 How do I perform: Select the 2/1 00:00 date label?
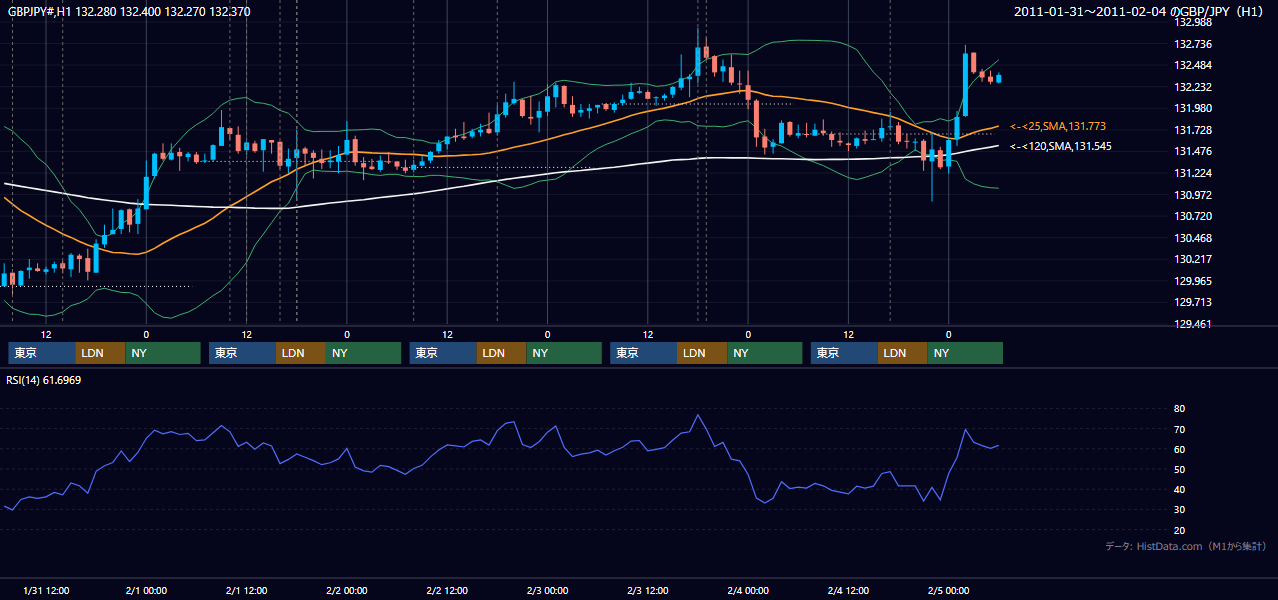[146, 590]
